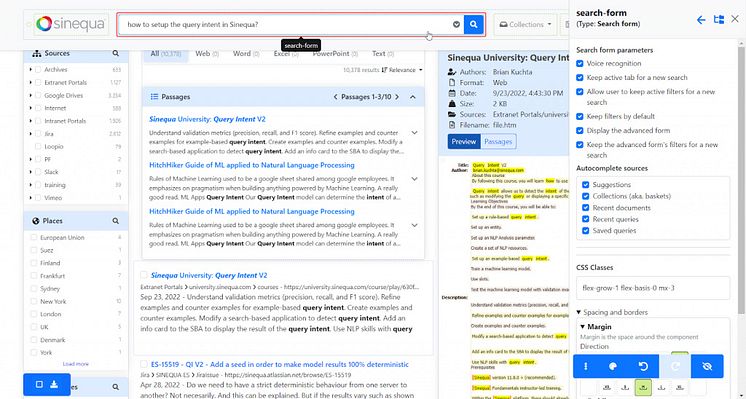Select the last margin direction icon

pyautogui.click(x=679, y=388)
